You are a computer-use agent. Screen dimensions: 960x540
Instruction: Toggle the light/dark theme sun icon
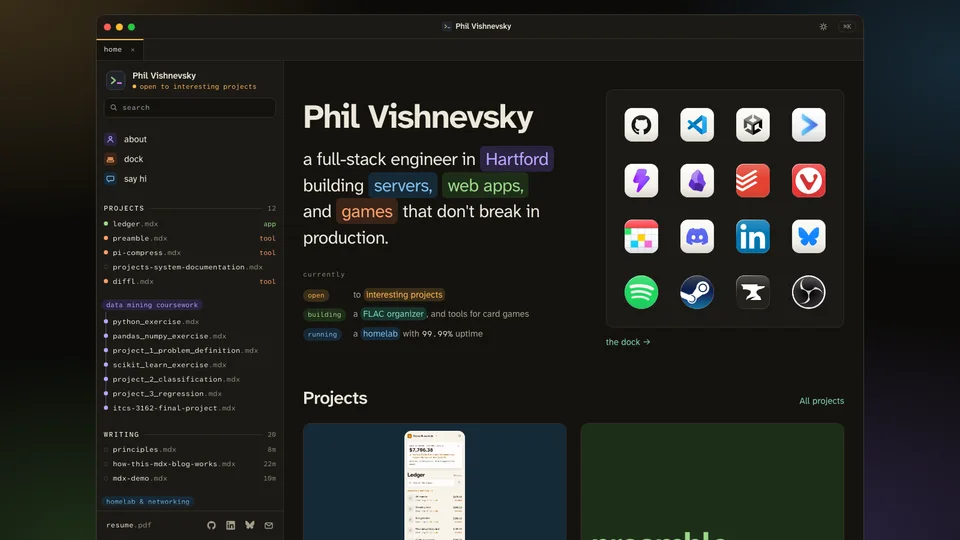point(823,26)
